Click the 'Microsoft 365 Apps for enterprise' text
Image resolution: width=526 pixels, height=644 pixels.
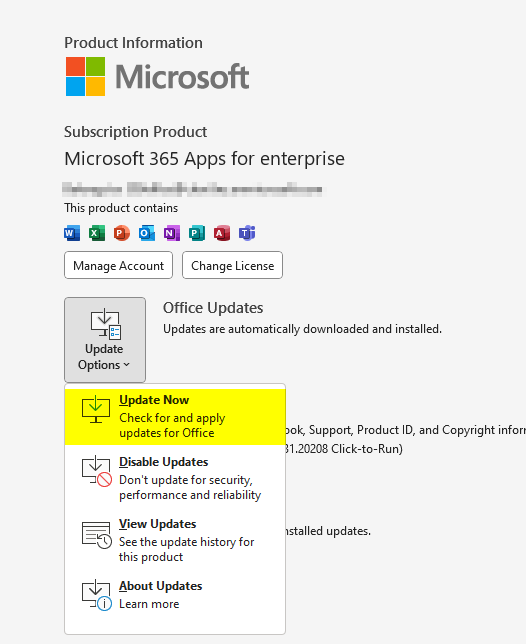204,159
